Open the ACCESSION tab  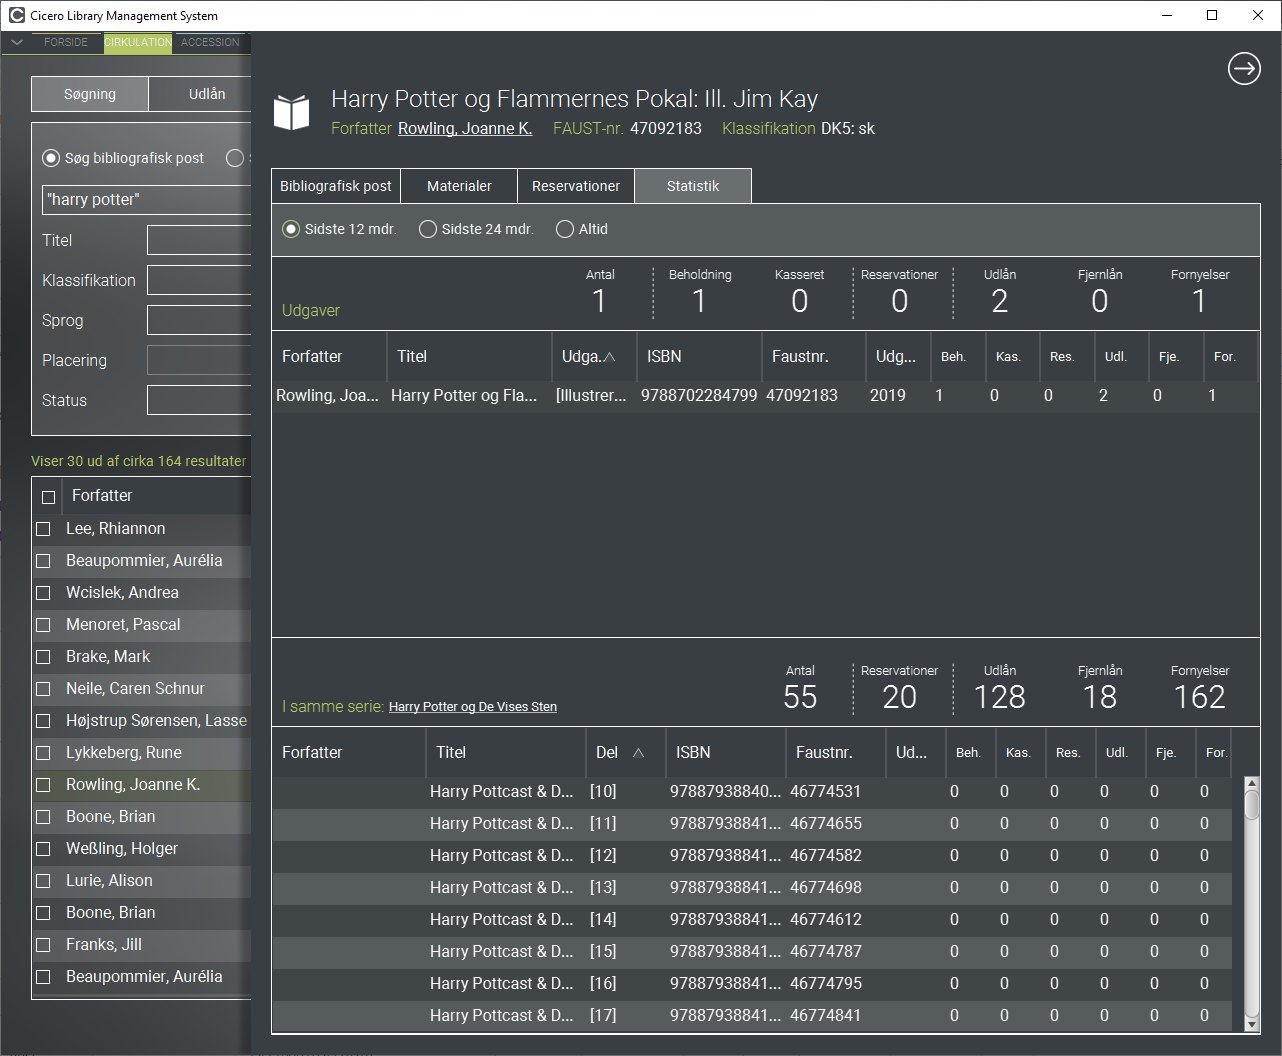click(x=210, y=42)
